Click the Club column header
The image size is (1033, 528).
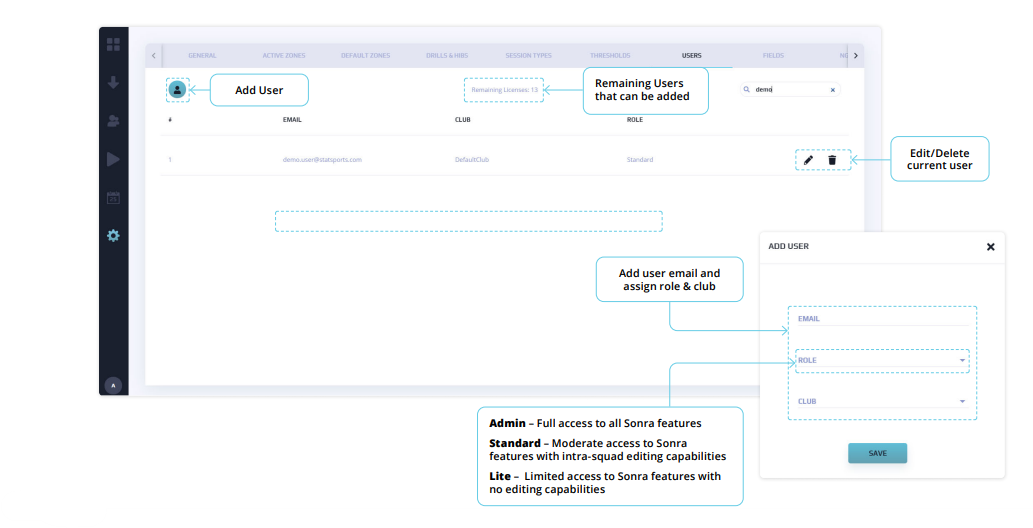(x=462, y=120)
